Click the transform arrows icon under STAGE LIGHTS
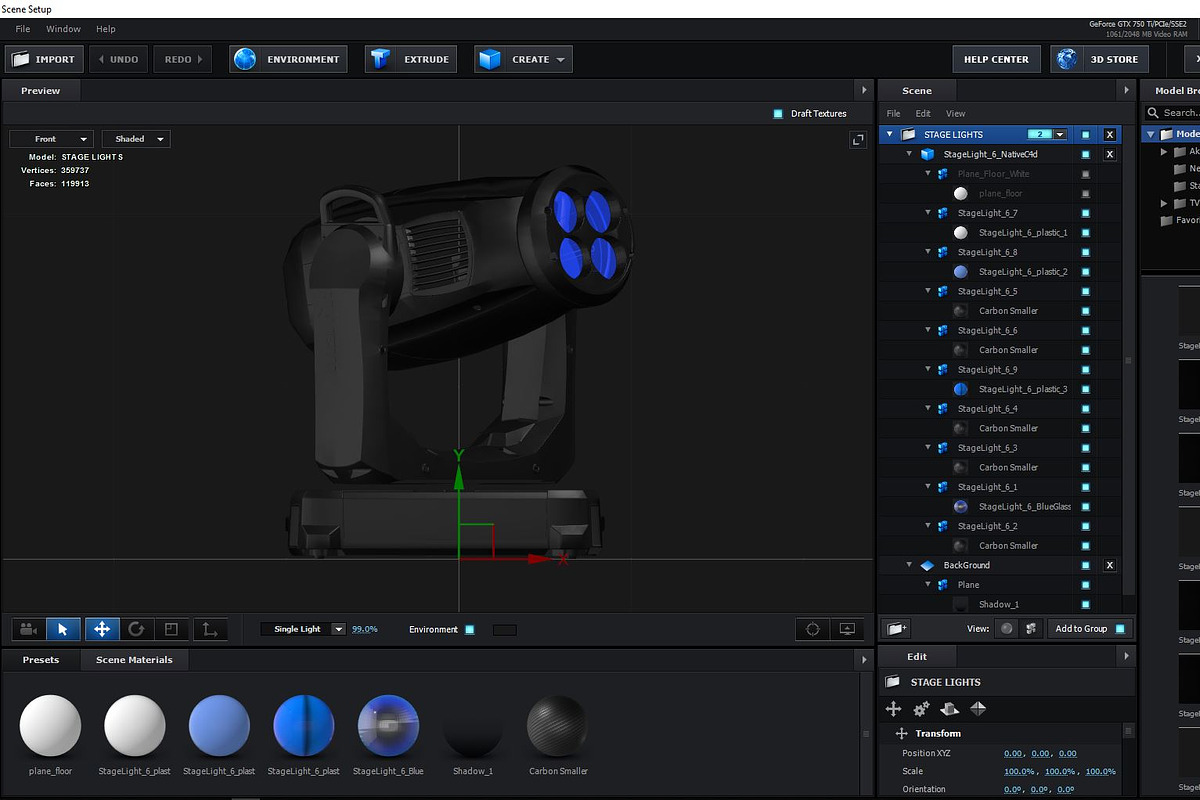This screenshot has width=1200, height=800. pyautogui.click(x=894, y=709)
